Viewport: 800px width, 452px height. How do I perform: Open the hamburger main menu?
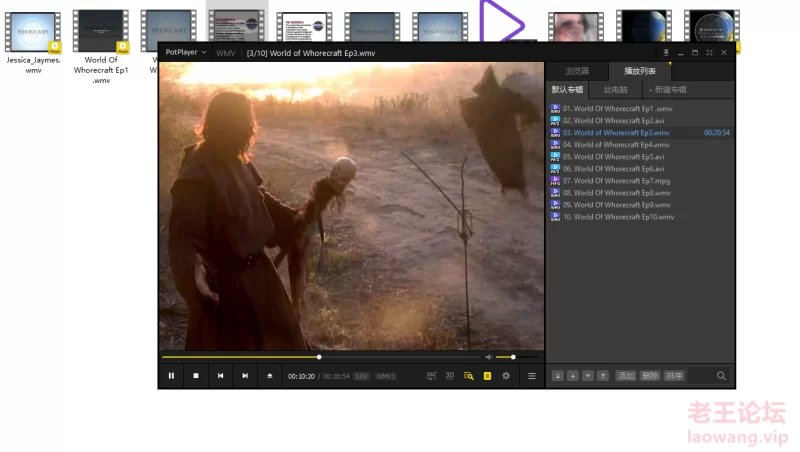(532, 376)
